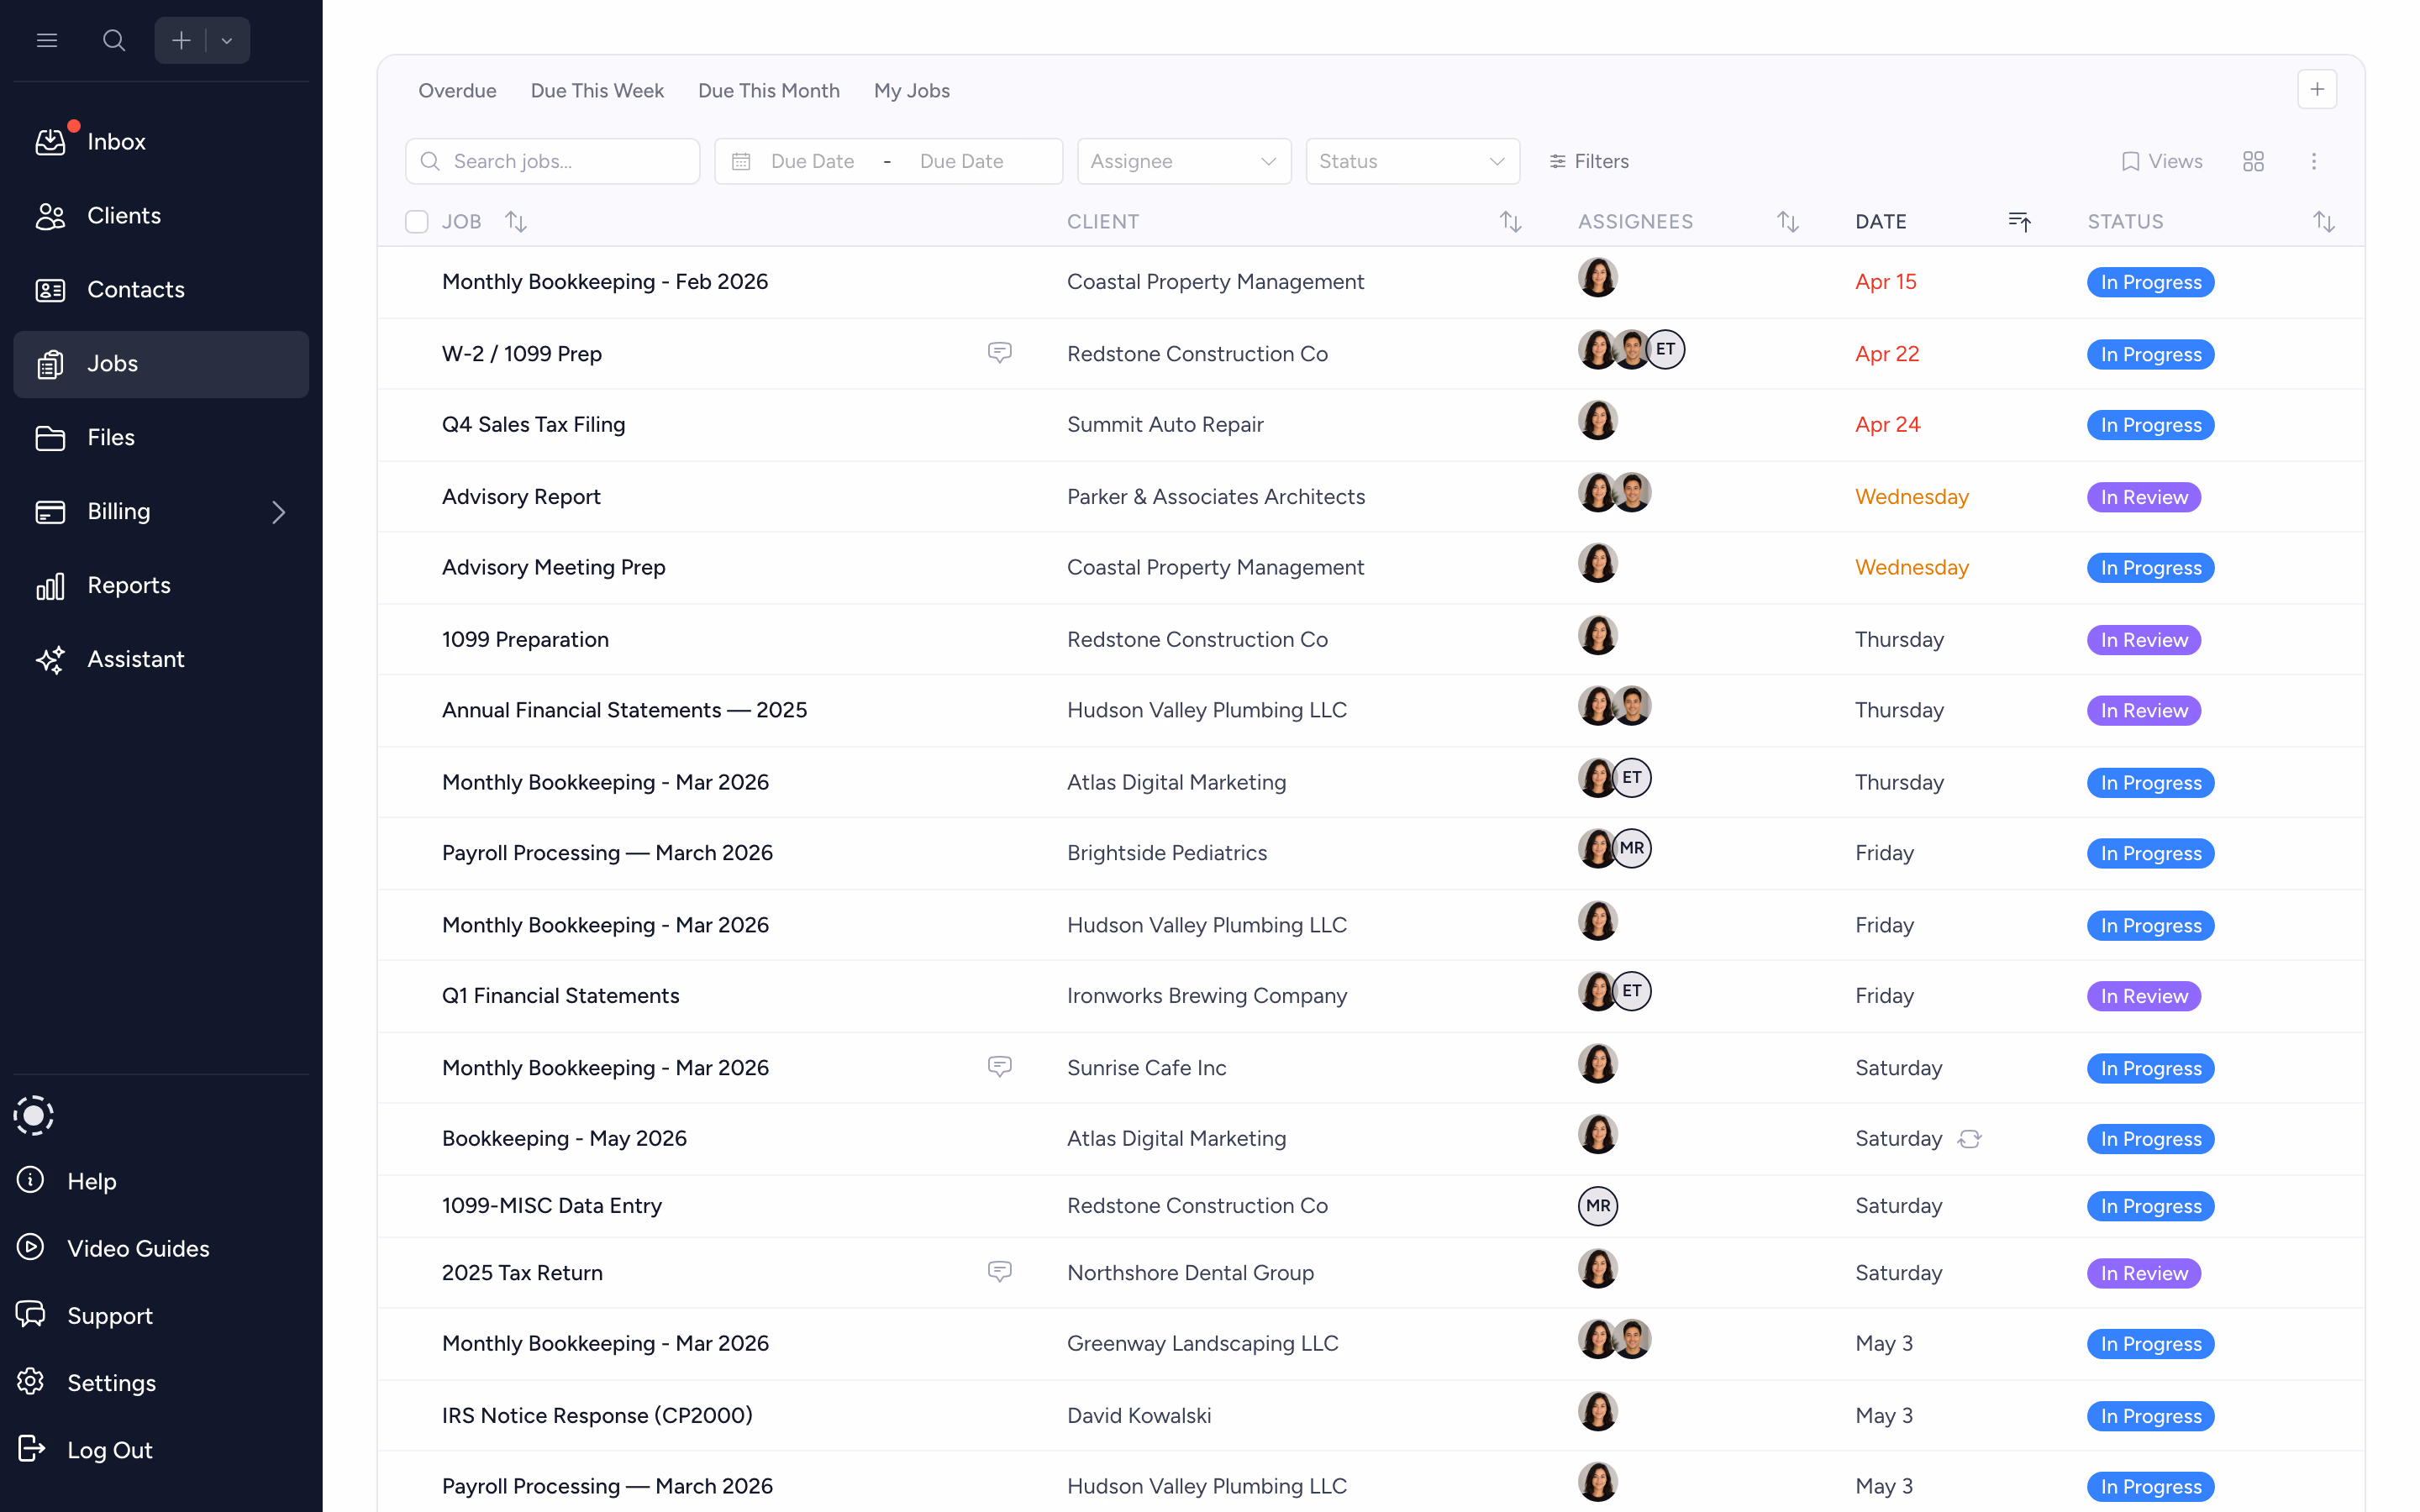Click the Filters button
This screenshot has width=2420, height=1512.
(x=1588, y=161)
